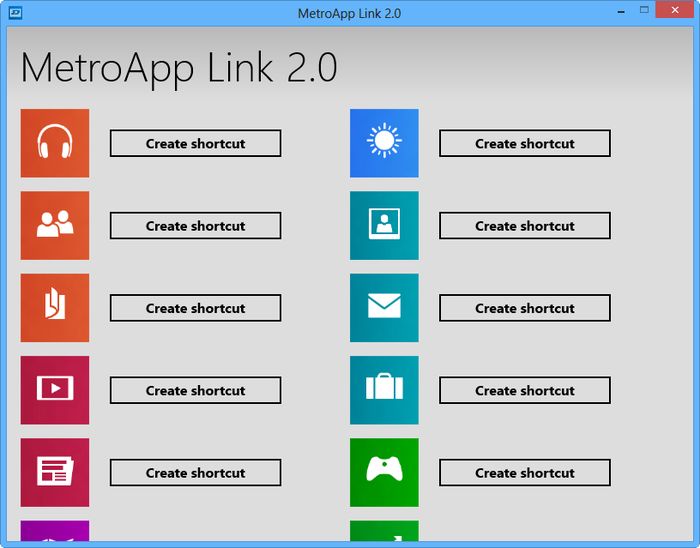Create shortcut for the Weather app
Viewport: 700px width, 548px height.
tap(524, 143)
